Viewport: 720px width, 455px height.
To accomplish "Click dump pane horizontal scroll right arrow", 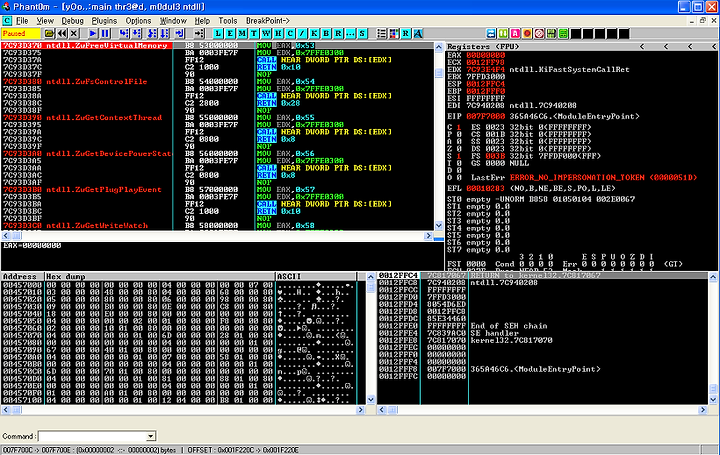I will [360, 410].
